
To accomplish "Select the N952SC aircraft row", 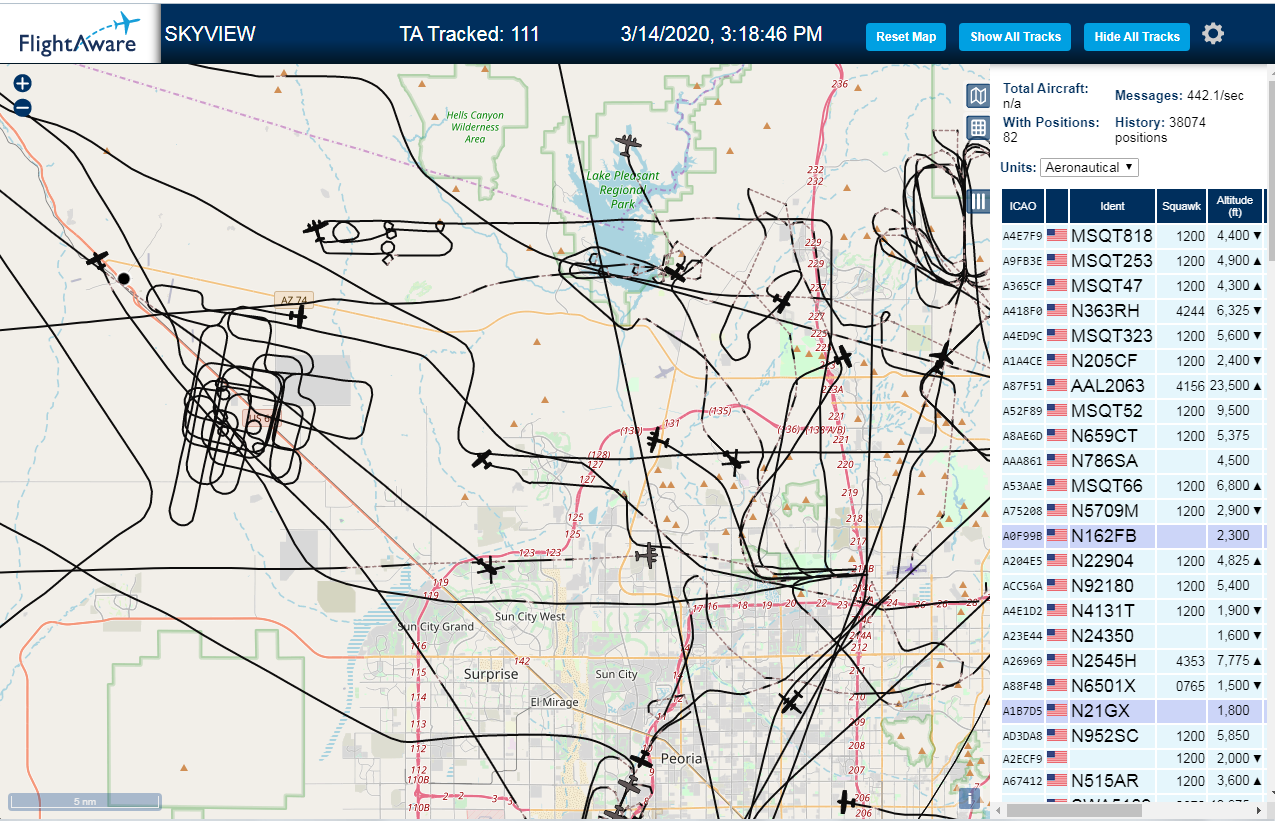I will (x=1133, y=736).
